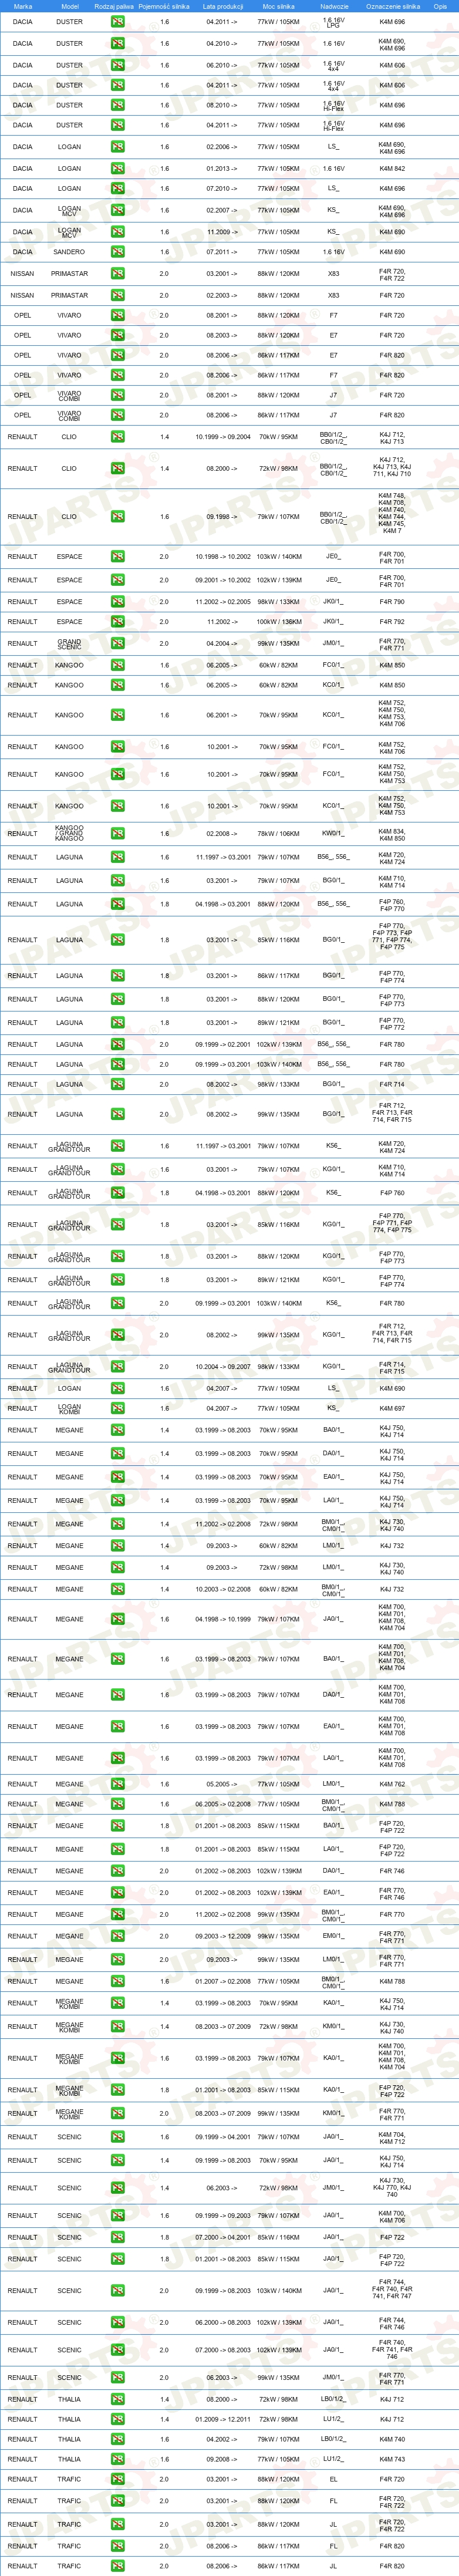Click the Pojemność silnika column header
Image resolution: width=459 pixels, height=2576 pixels.
tap(164, 6)
